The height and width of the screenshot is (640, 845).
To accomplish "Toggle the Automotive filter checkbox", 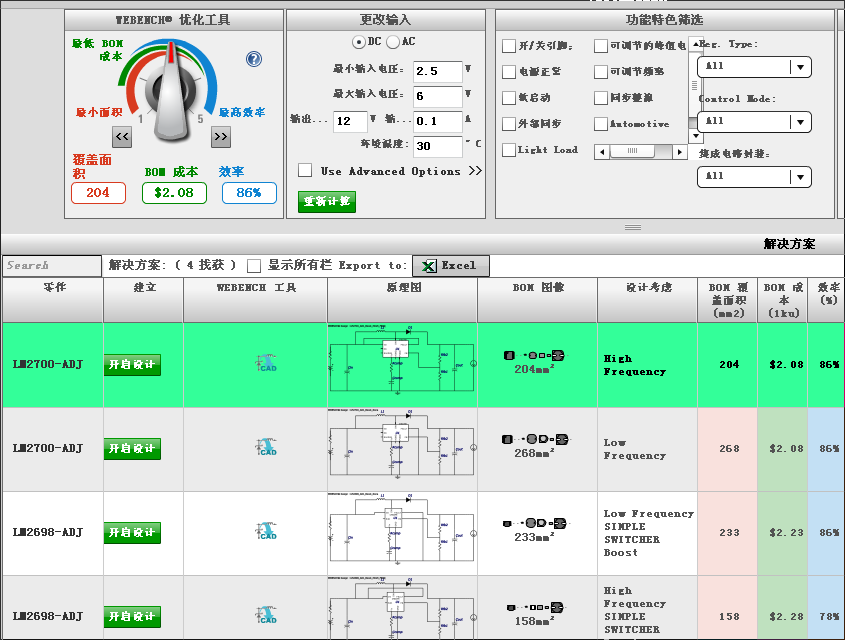I will 601,123.
